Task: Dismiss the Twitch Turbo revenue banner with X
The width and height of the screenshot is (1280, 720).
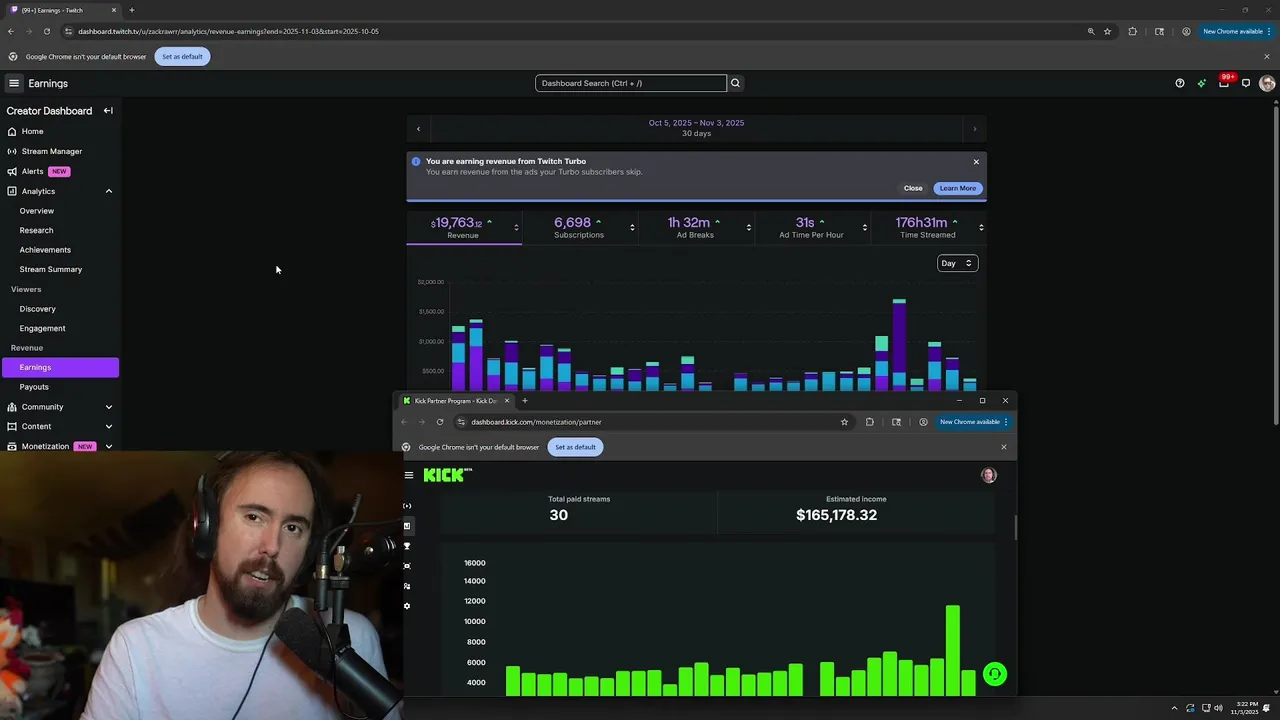Action: click(x=976, y=162)
